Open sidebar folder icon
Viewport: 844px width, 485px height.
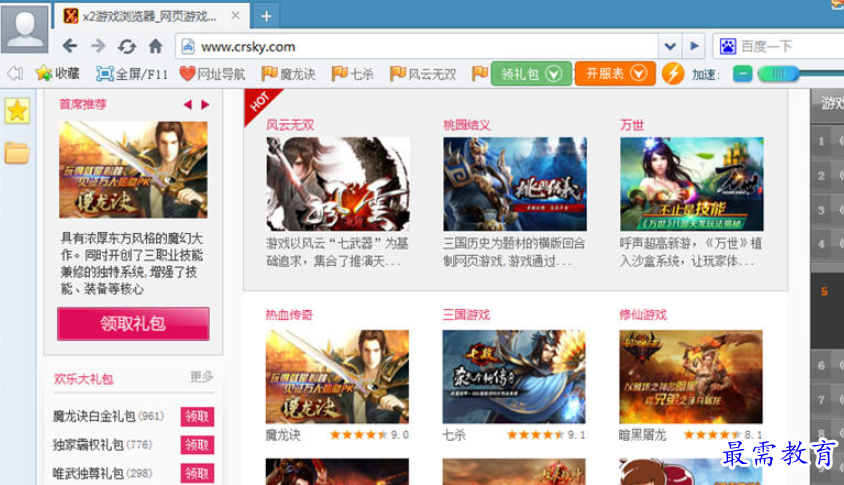tap(17, 153)
